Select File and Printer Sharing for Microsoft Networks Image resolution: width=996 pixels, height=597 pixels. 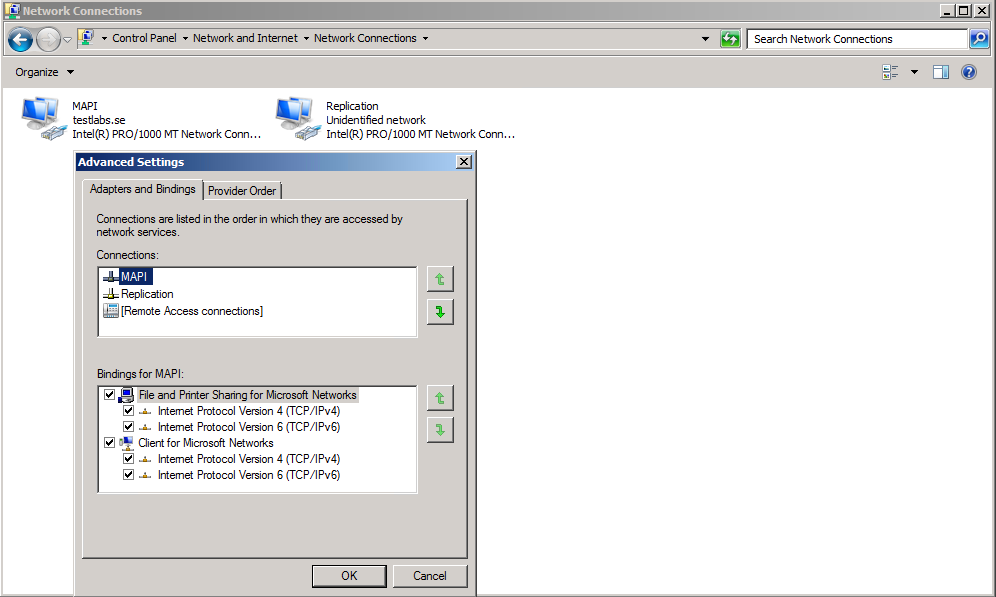click(x=248, y=395)
